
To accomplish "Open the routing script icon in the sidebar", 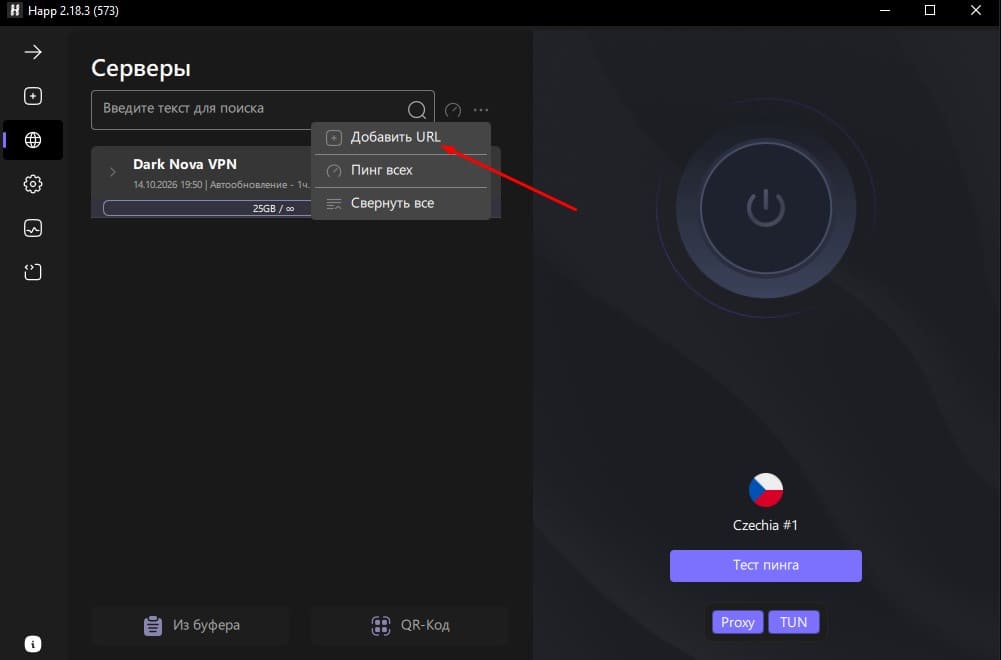I will [x=33, y=272].
